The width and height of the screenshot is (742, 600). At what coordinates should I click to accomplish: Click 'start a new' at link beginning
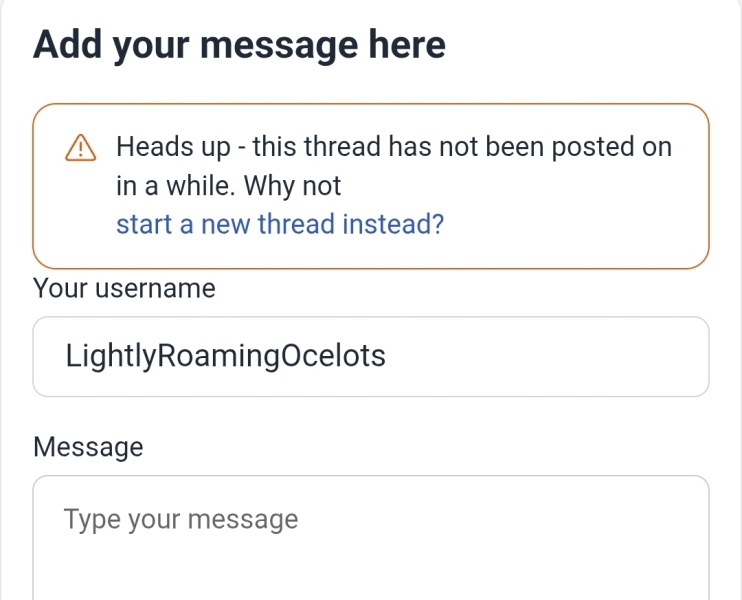183,224
